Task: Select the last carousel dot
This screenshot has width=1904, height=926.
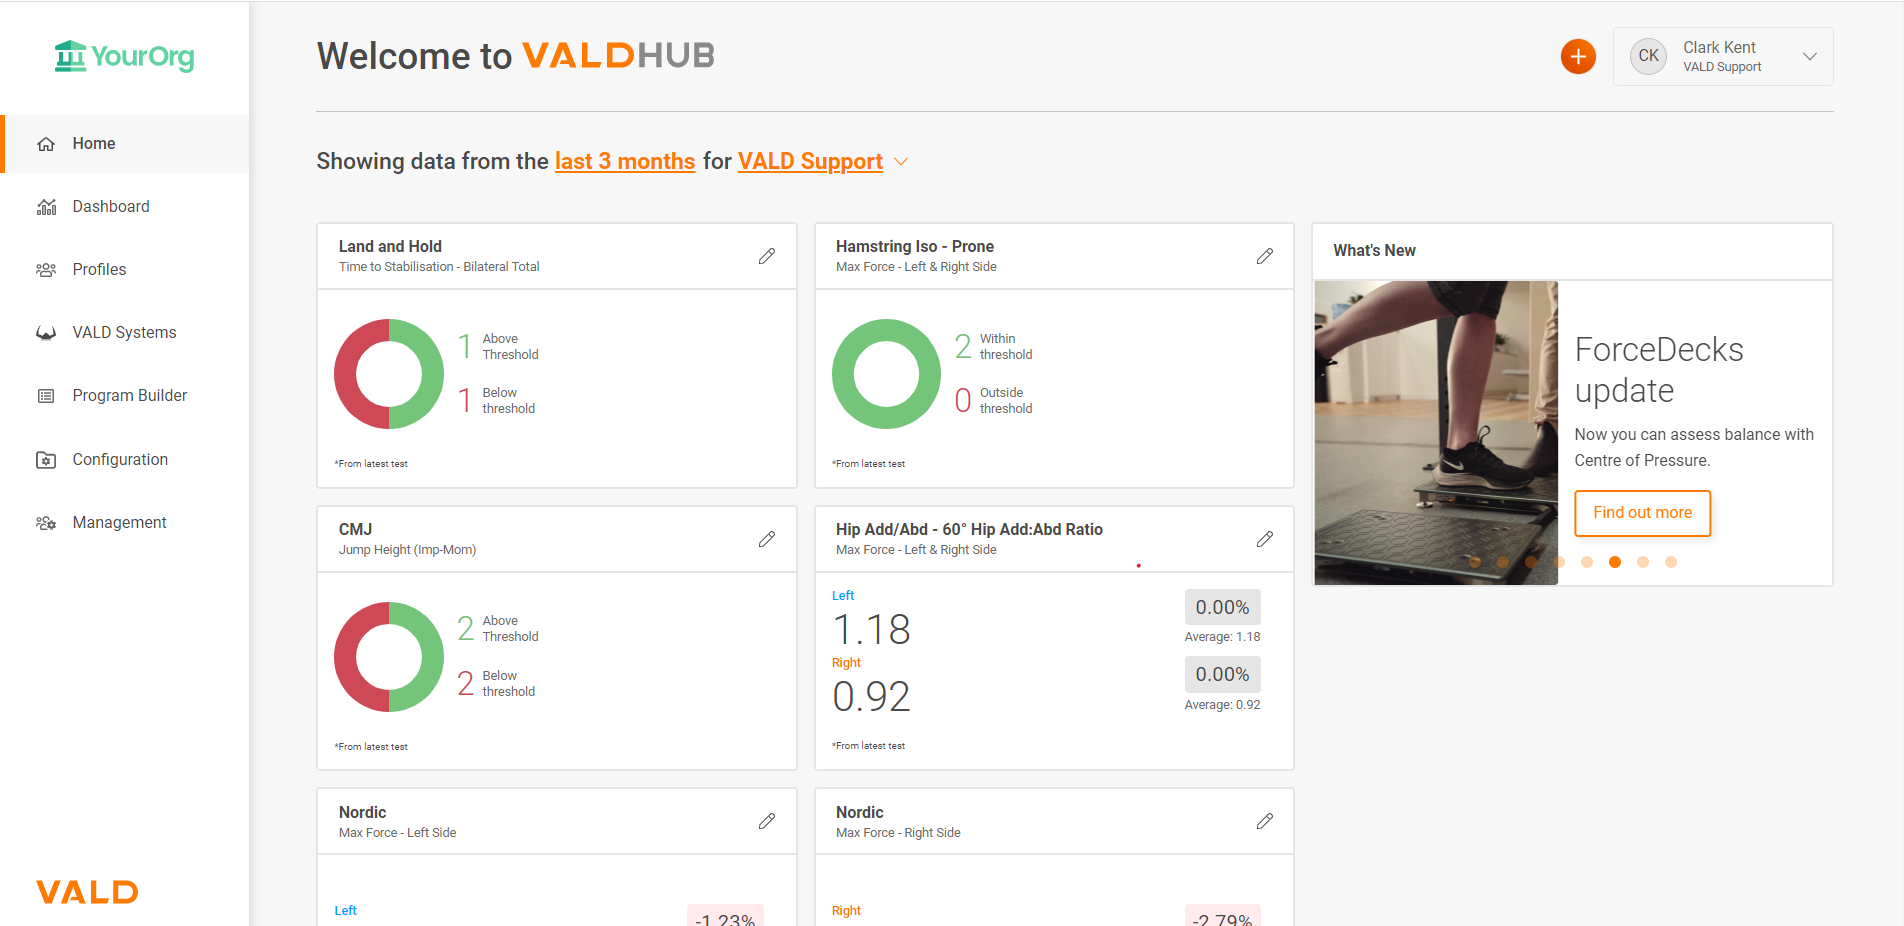Action: (1671, 562)
